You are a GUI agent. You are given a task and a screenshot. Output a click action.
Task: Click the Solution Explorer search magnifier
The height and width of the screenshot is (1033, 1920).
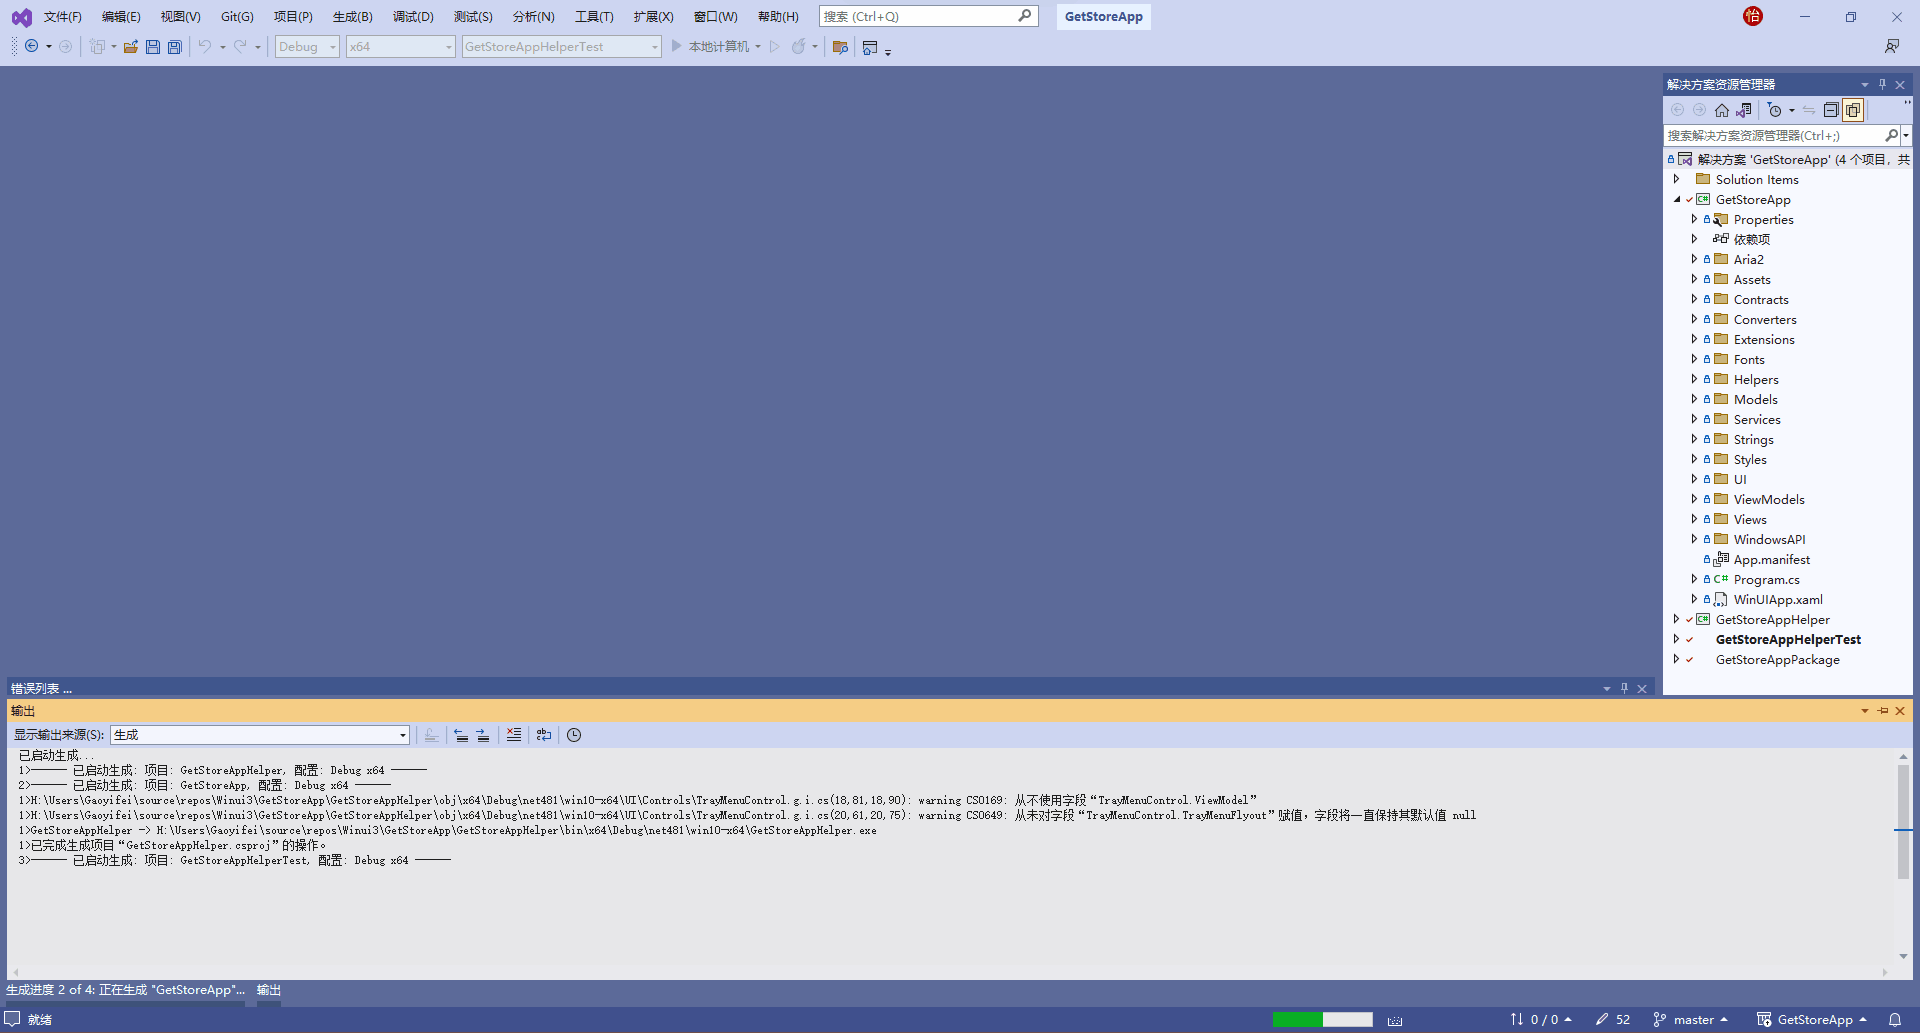(x=1891, y=135)
